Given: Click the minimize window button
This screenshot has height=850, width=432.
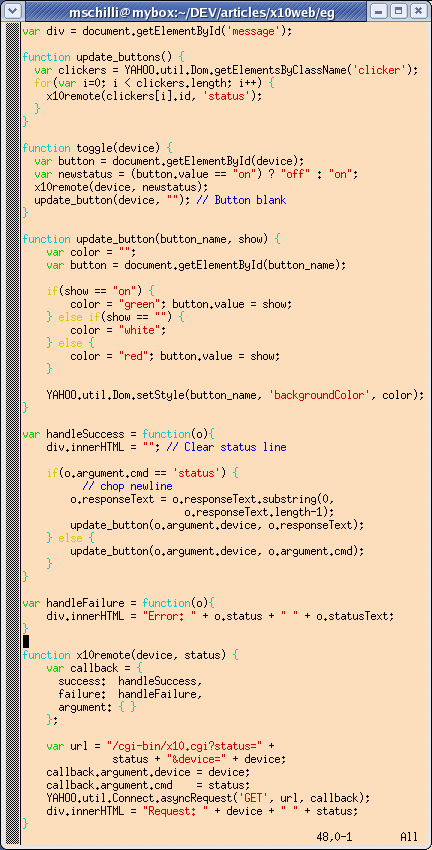Looking at the screenshot, I should (379, 11).
